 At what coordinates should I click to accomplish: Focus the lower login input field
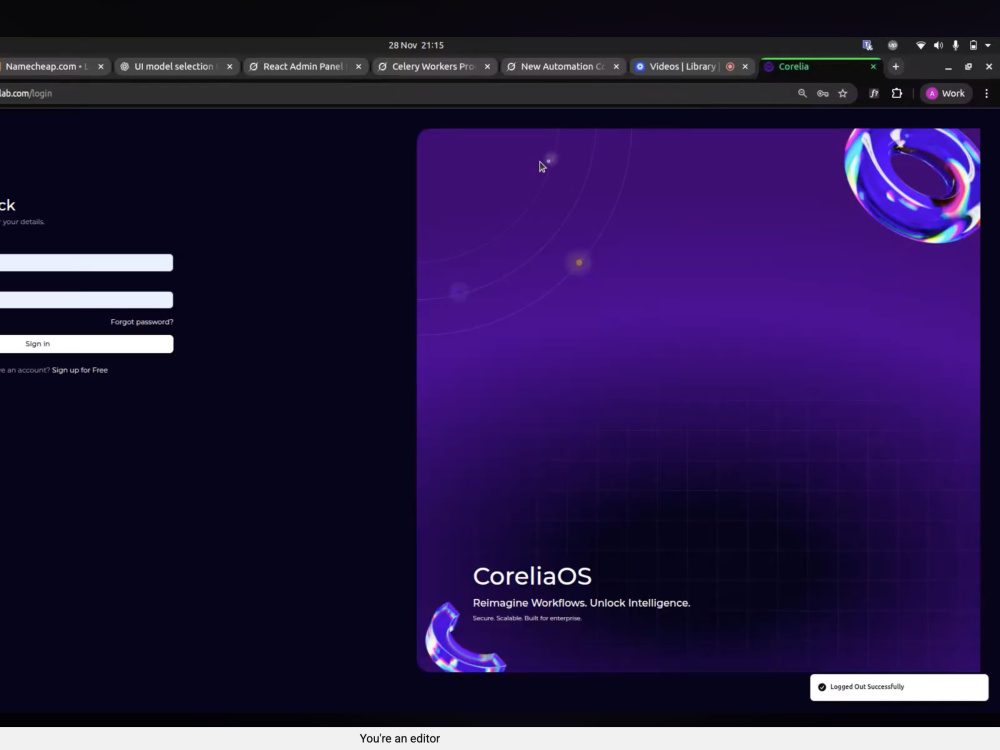click(86, 300)
